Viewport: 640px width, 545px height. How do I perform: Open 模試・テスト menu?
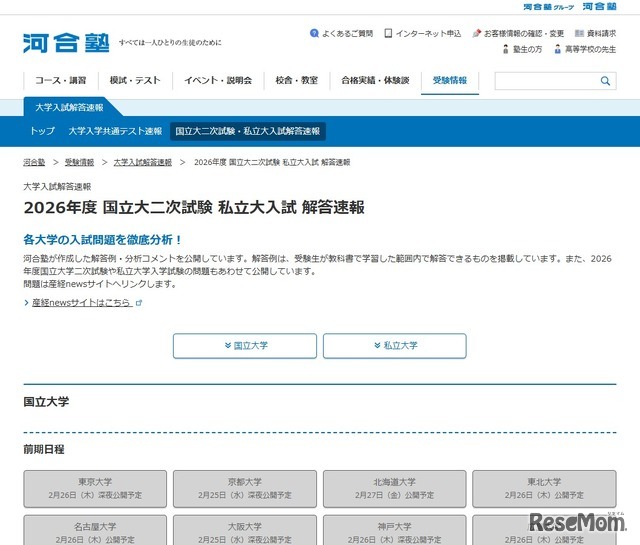pos(135,80)
